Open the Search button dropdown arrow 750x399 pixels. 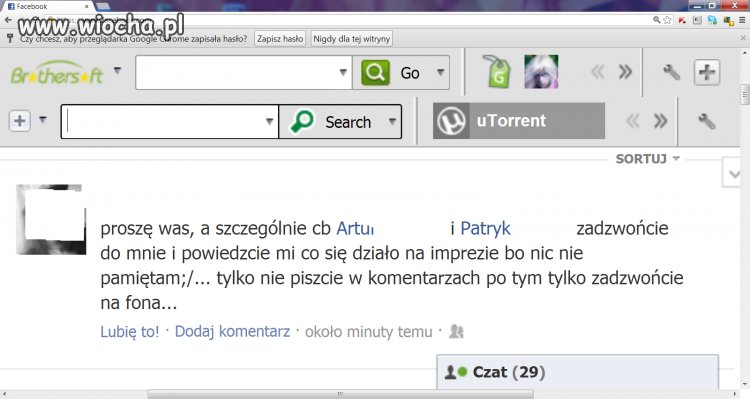[x=392, y=122]
